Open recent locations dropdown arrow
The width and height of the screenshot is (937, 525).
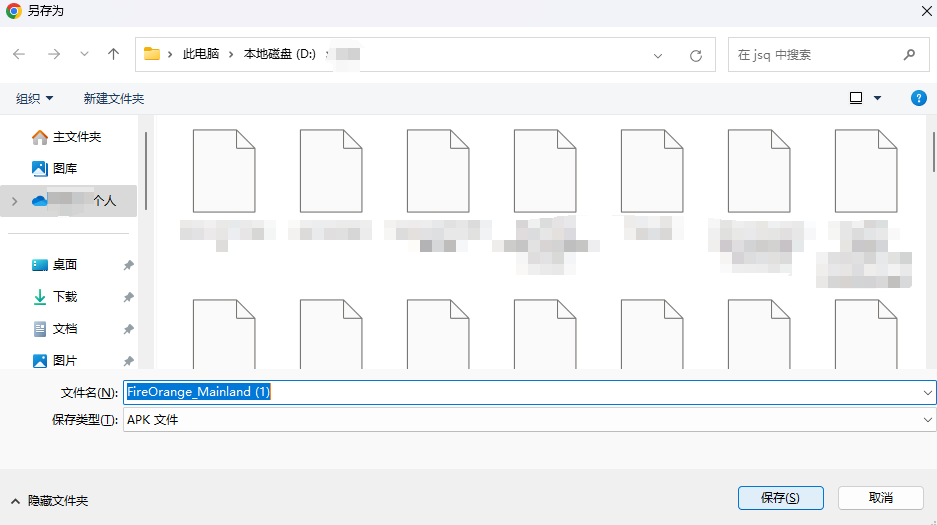84,55
